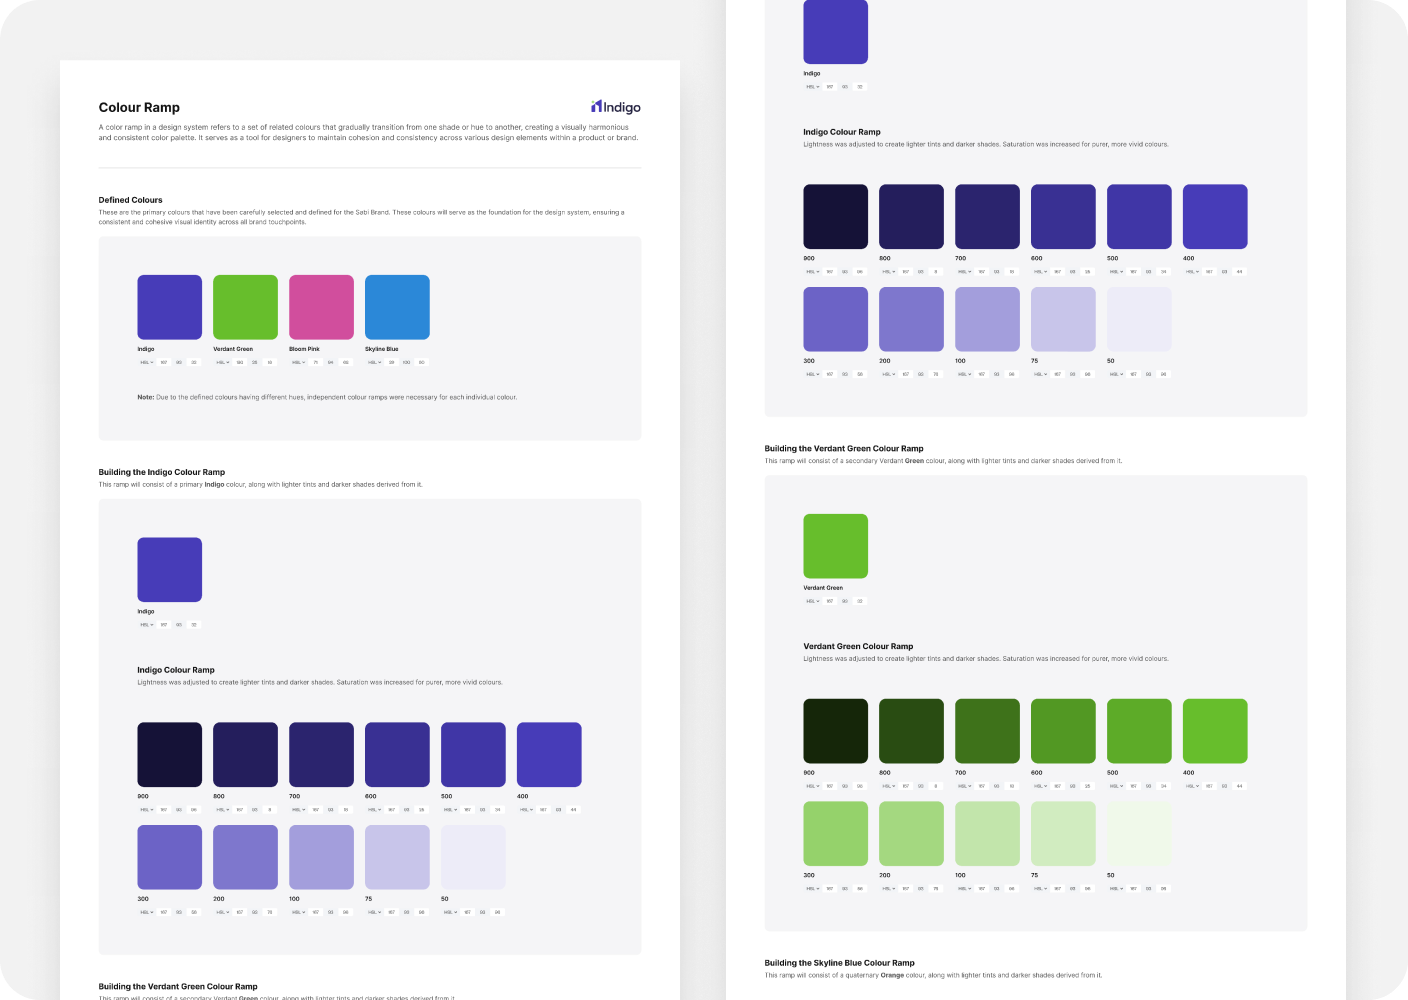Open the HSL dropdown beneath Skyline Blue

(x=373, y=362)
